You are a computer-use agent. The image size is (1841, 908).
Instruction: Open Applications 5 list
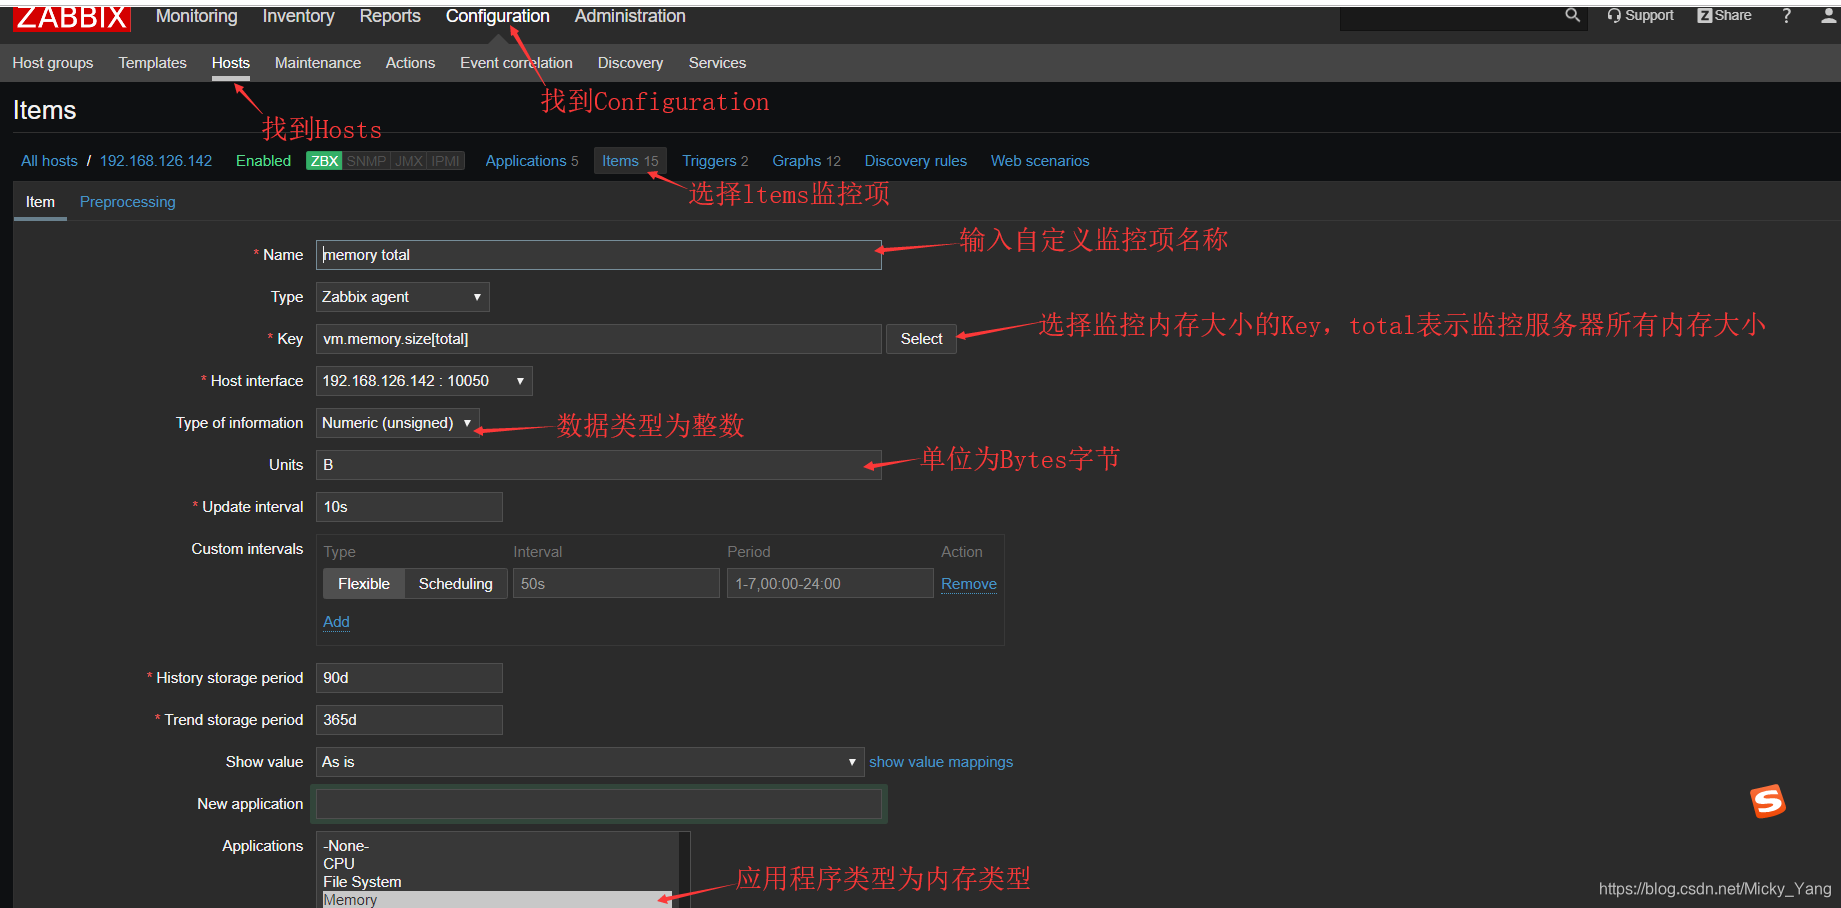click(x=532, y=161)
